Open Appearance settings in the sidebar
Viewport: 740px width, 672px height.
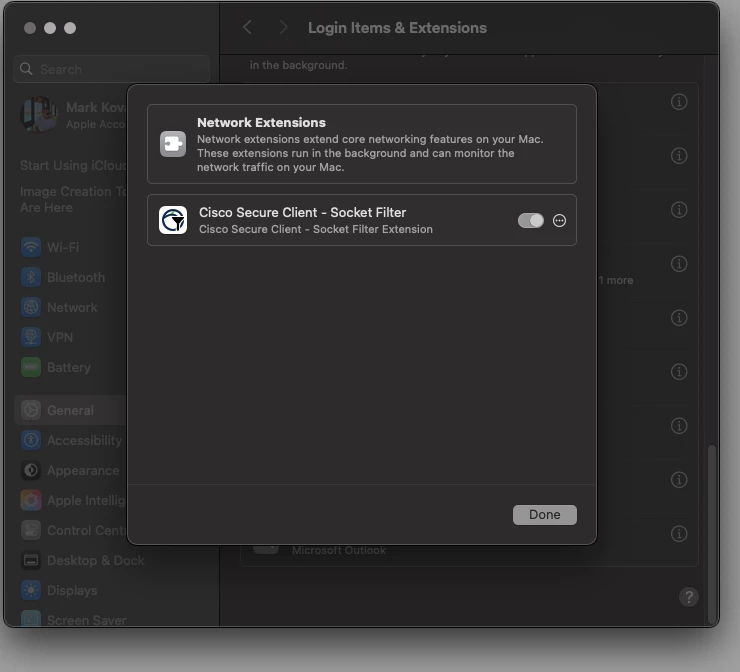point(71,470)
